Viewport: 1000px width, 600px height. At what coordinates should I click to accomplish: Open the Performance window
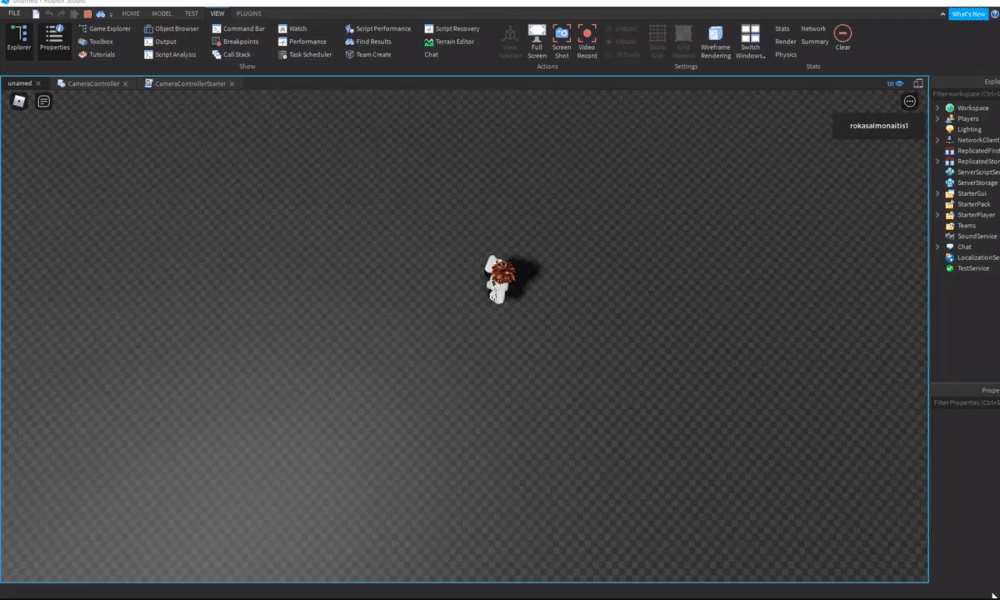point(302,41)
